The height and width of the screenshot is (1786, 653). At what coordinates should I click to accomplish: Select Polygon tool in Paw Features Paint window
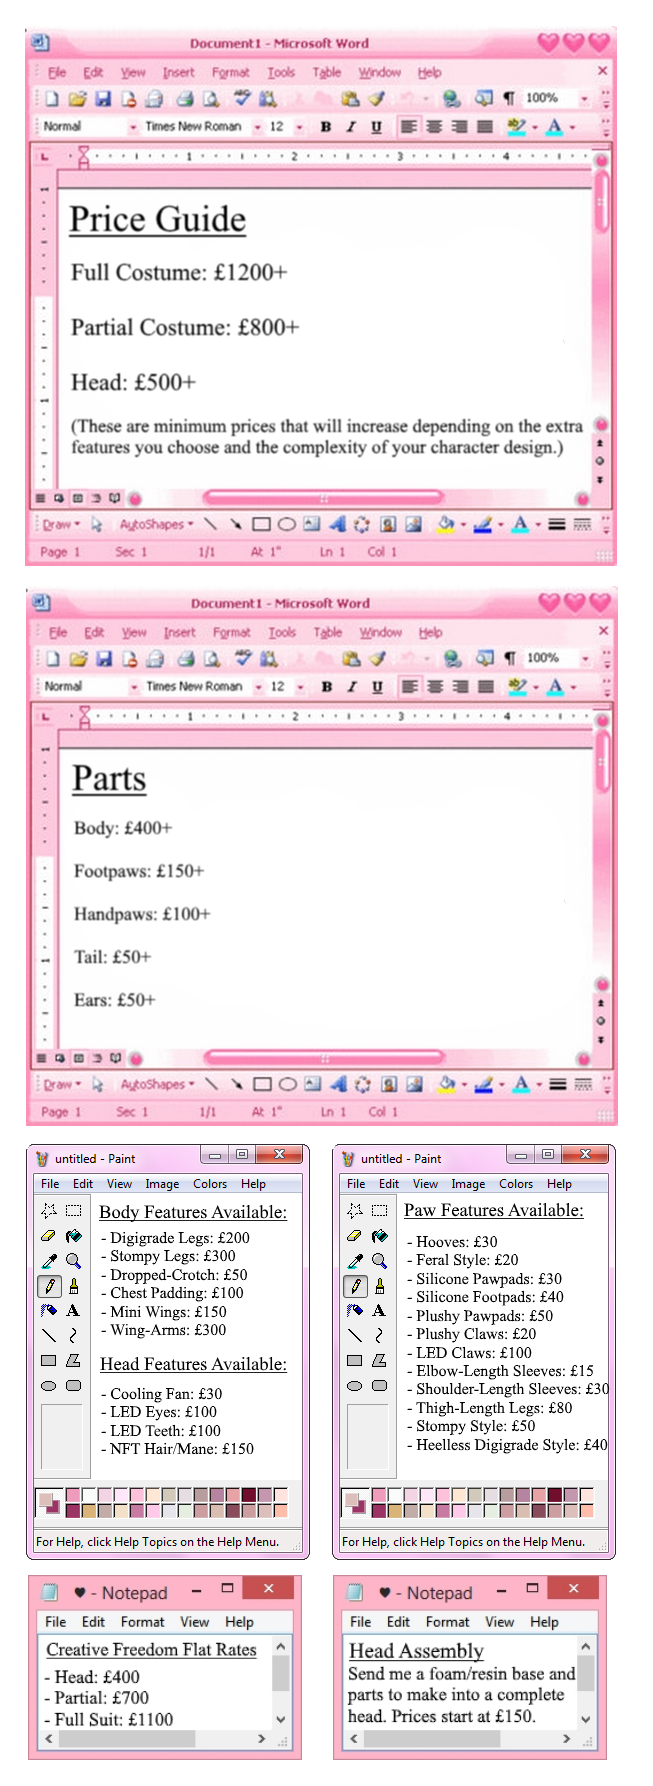coord(379,1360)
